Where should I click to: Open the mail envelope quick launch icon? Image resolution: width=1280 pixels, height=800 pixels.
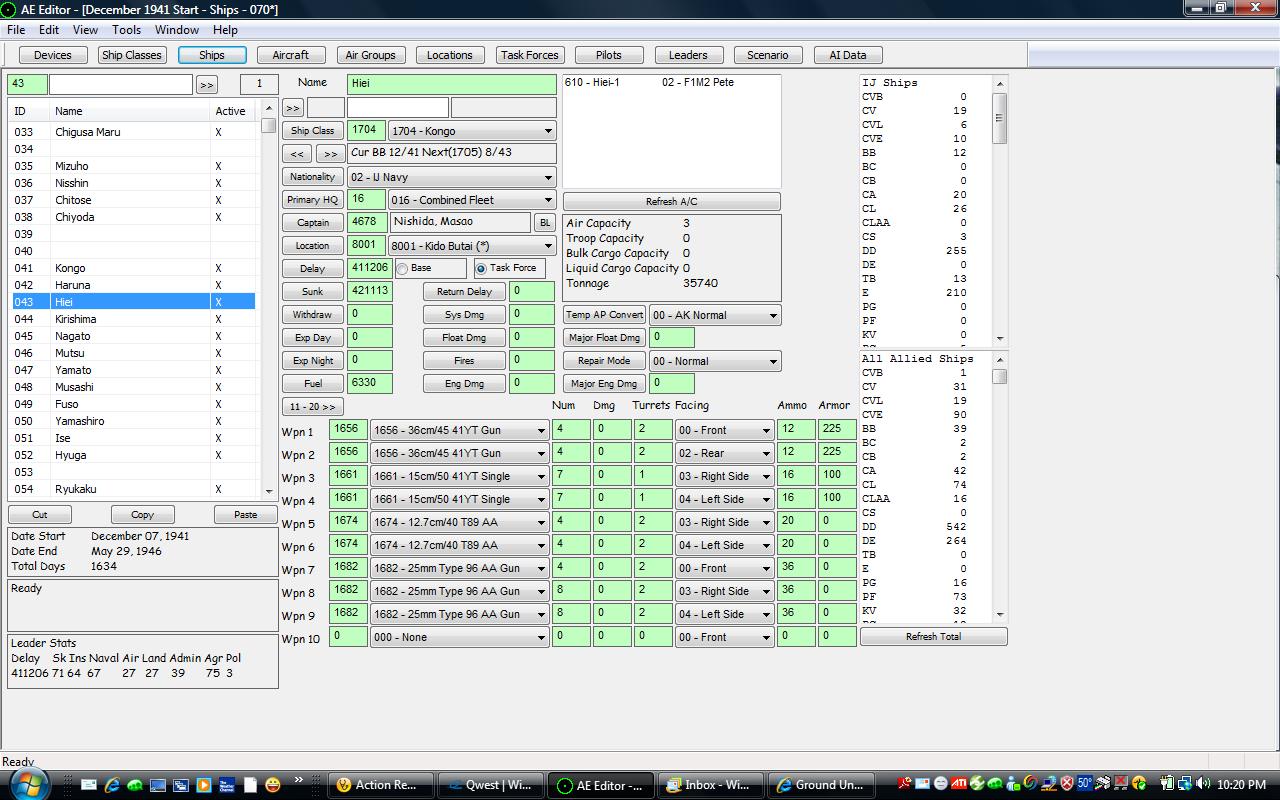(88, 785)
